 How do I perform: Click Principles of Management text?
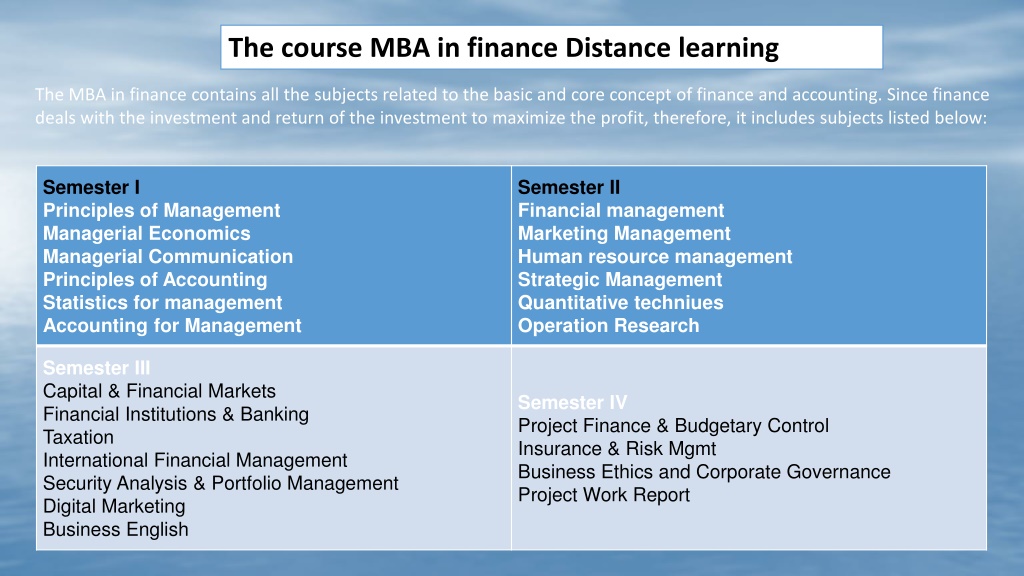pyautogui.click(x=161, y=210)
